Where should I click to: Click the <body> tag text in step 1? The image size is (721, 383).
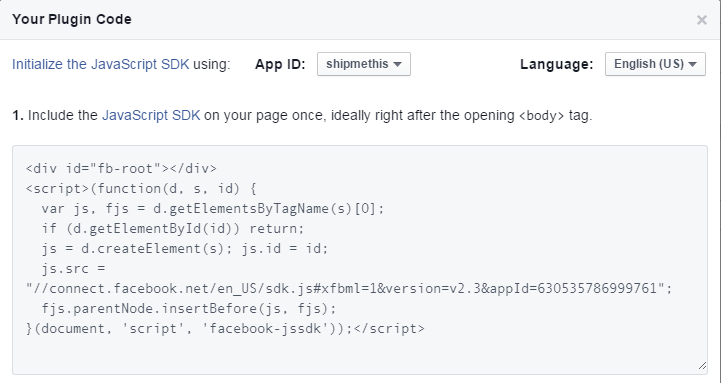[541, 116]
